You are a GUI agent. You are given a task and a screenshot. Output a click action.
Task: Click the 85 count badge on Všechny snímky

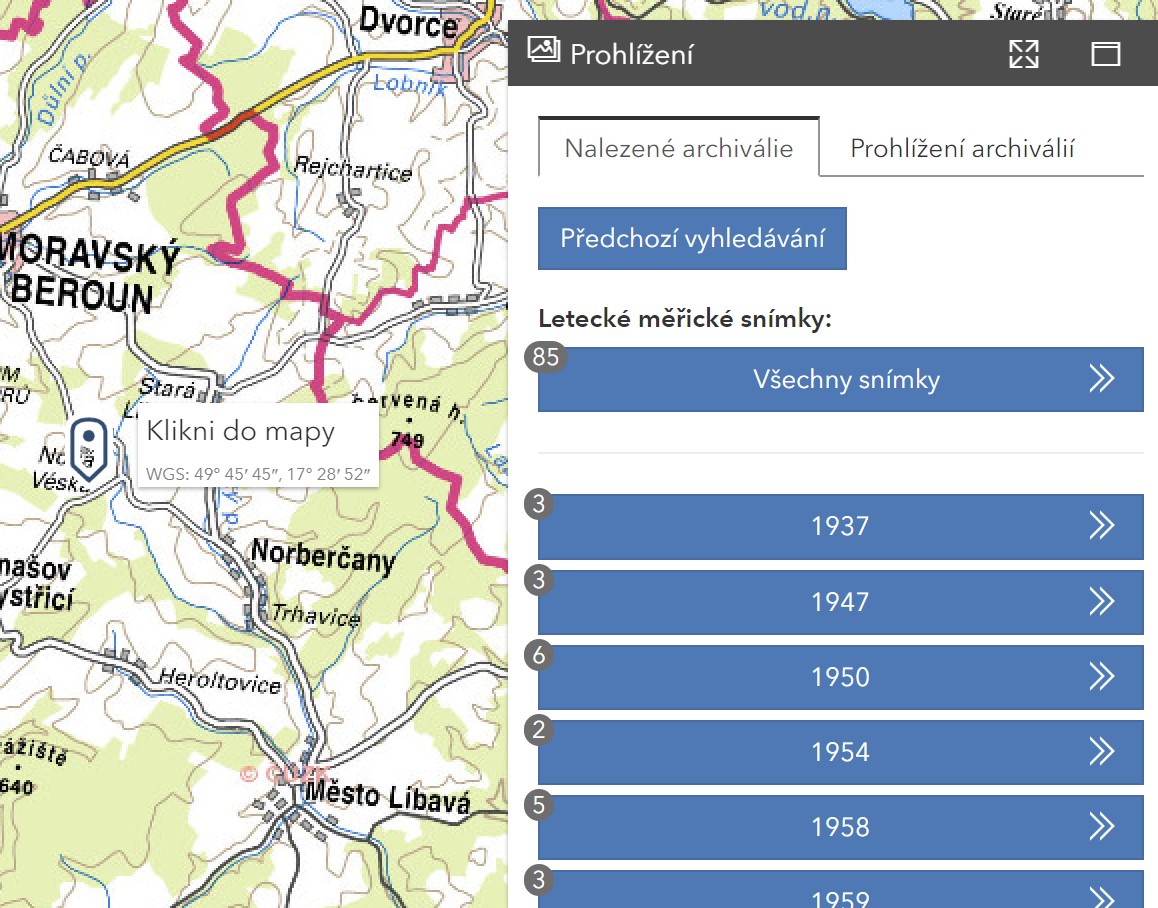pos(546,358)
